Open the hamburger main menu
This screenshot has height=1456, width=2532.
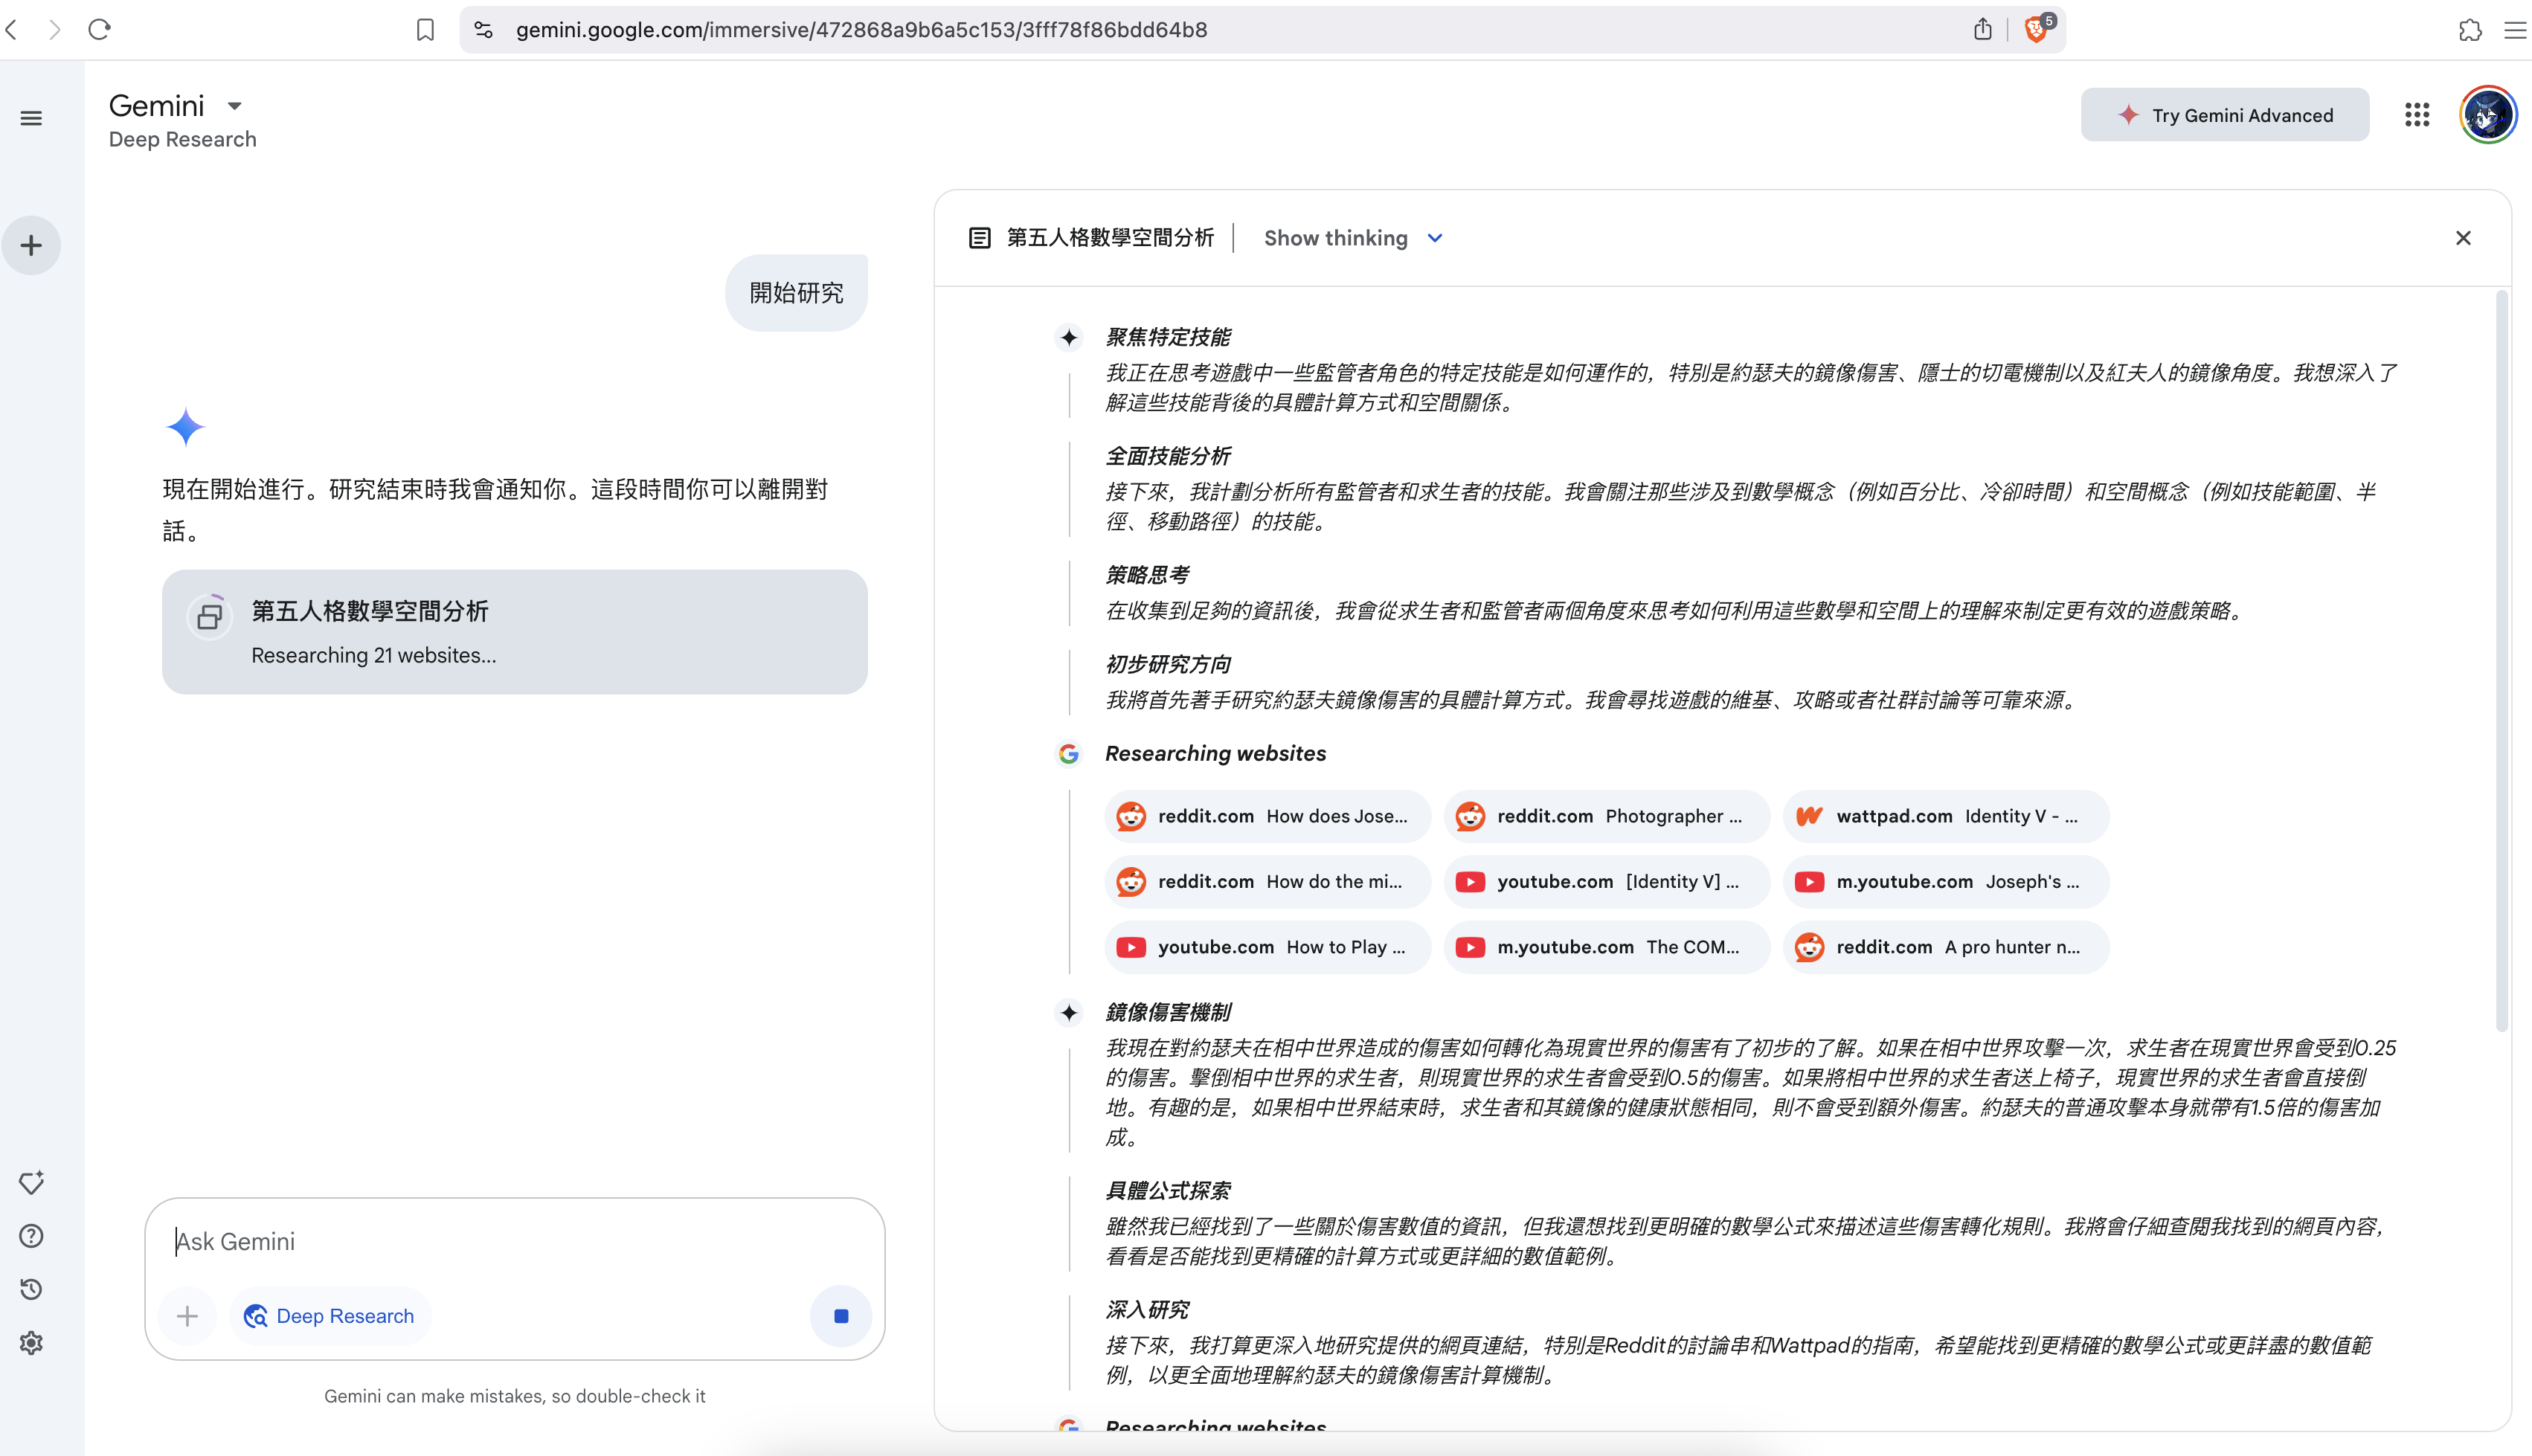[x=31, y=118]
